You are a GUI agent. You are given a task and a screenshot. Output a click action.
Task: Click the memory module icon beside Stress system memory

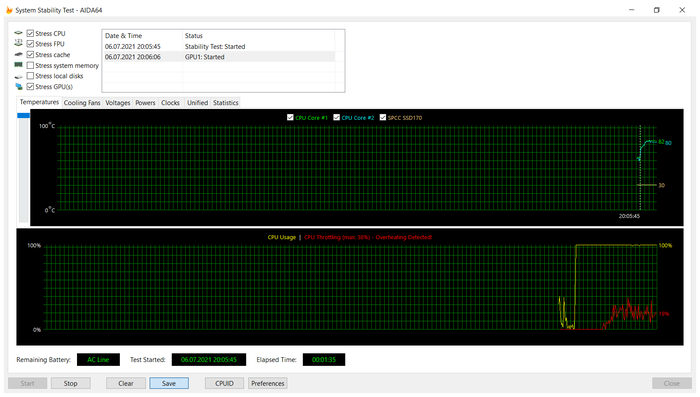[18, 65]
